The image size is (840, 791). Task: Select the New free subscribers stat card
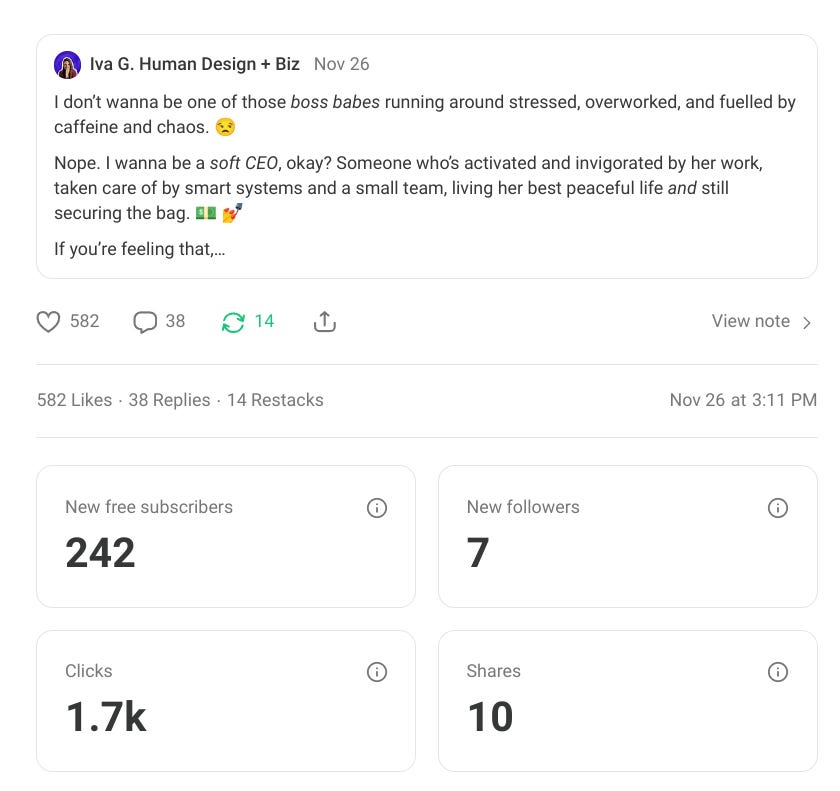(225, 535)
